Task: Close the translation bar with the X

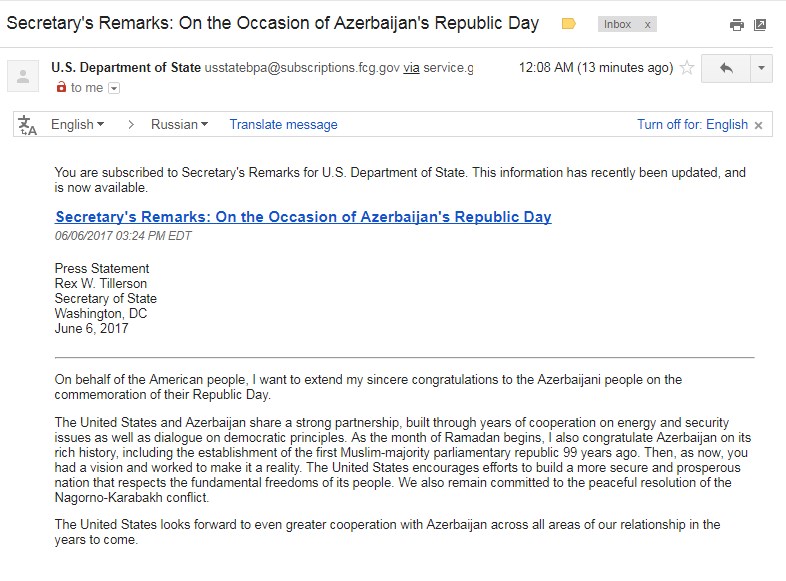Action: pyautogui.click(x=758, y=125)
